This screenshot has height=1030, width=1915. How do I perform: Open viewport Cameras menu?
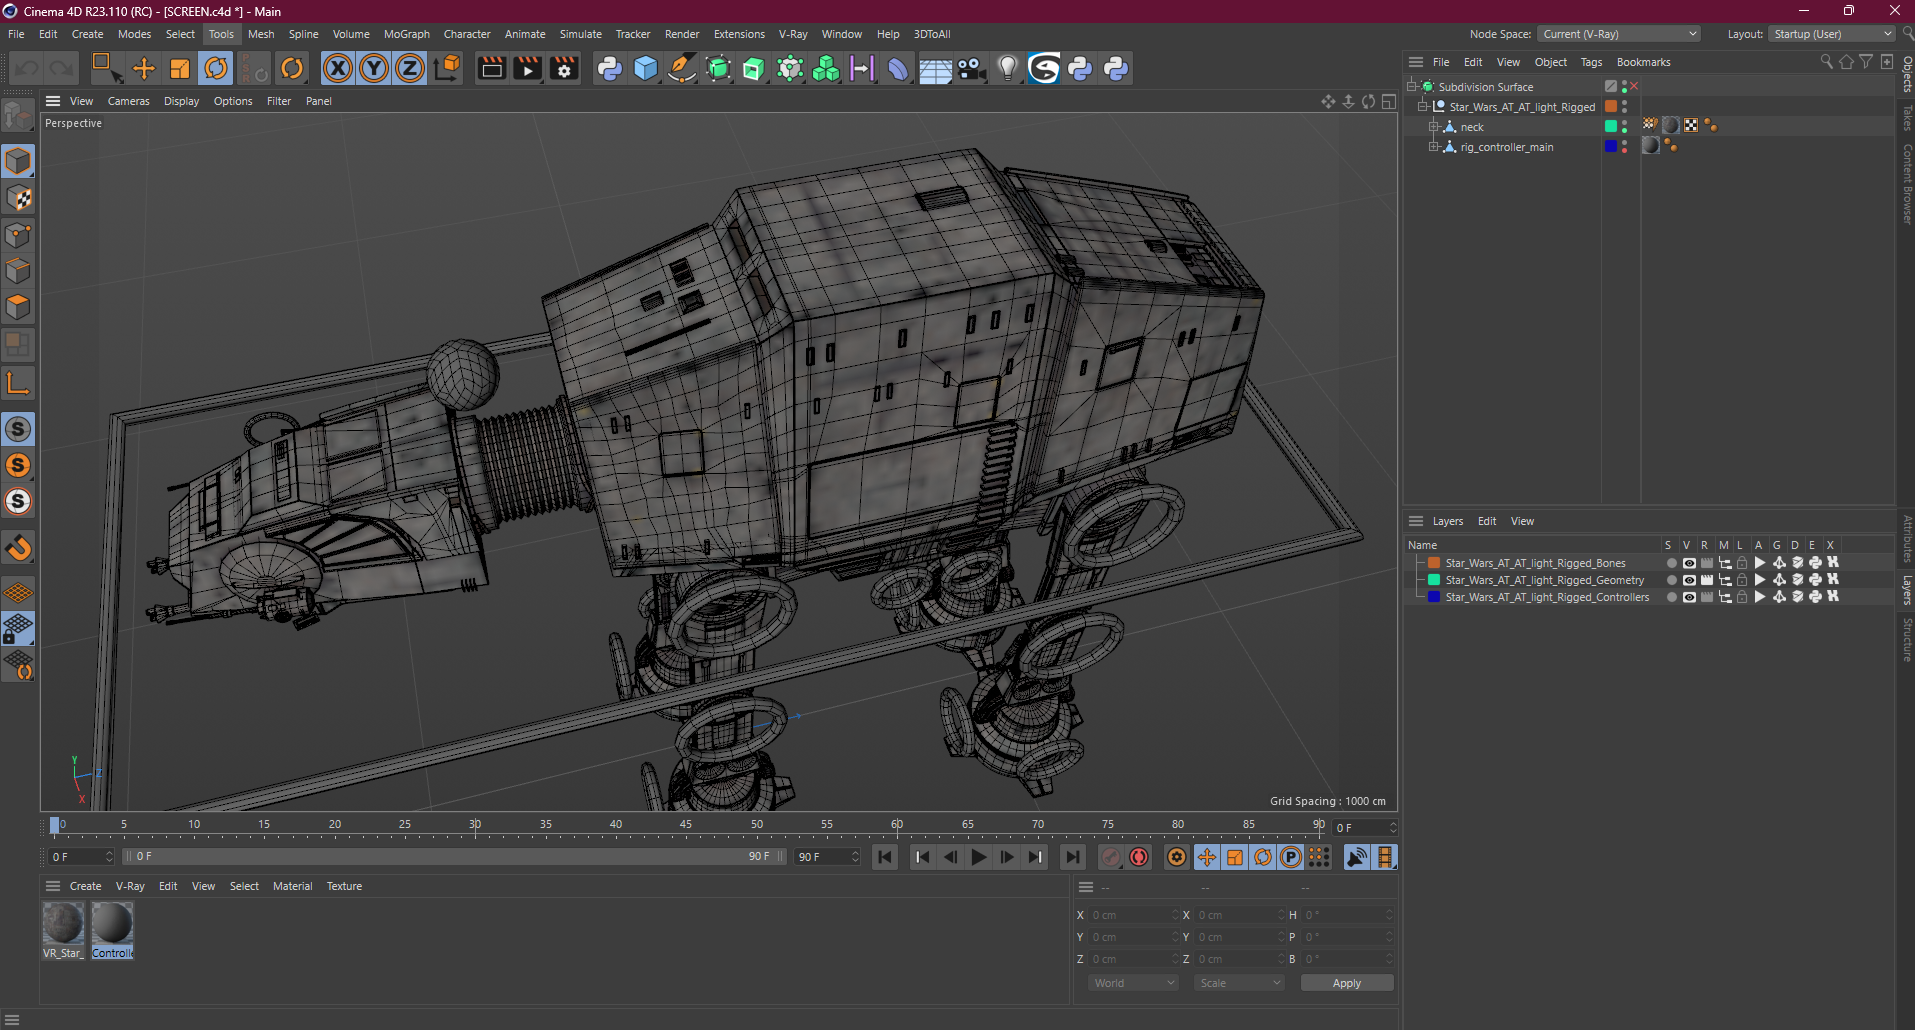click(128, 101)
